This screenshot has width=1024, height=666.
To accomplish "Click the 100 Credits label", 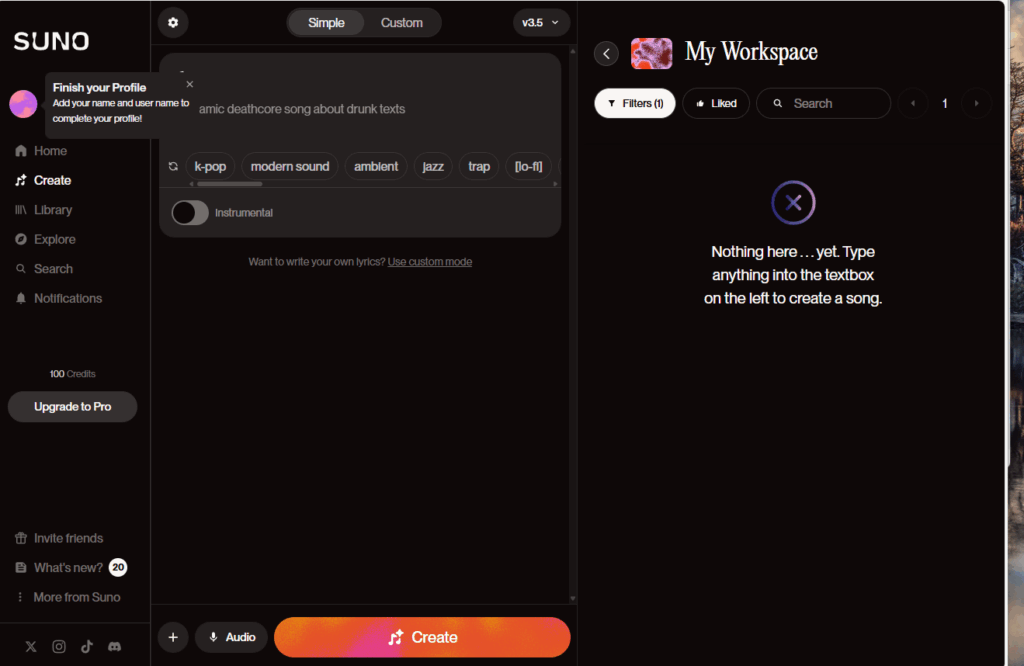I will click(x=72, y=374).
